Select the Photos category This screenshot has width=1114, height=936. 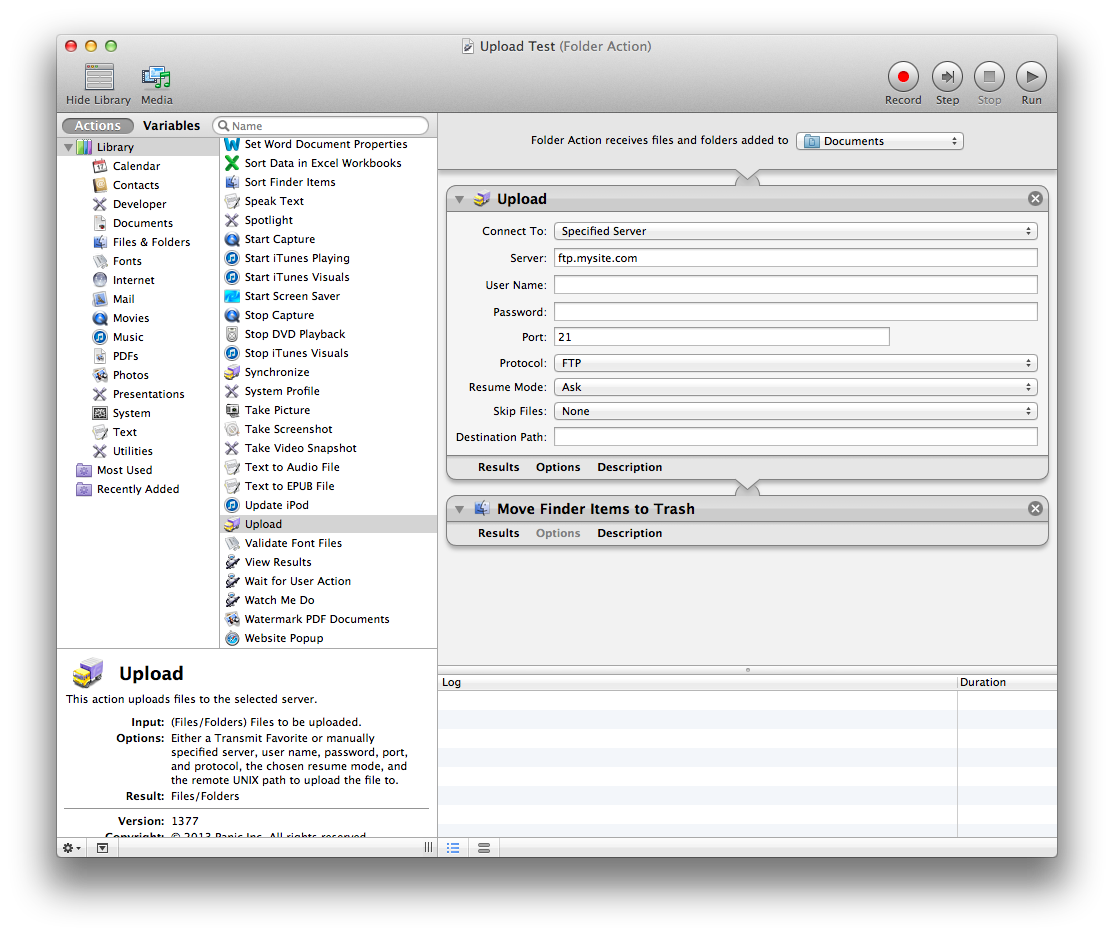(x=131, y=376)
